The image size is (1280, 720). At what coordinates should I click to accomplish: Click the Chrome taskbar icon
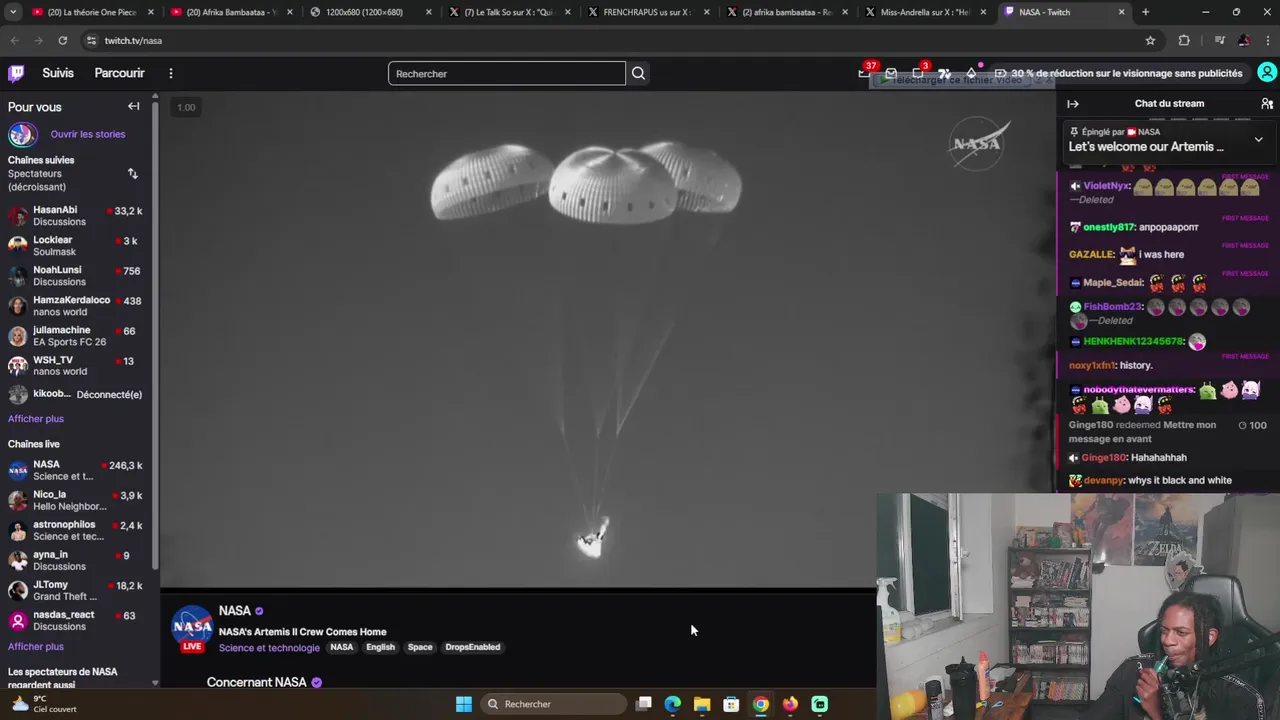pos(761,704)
